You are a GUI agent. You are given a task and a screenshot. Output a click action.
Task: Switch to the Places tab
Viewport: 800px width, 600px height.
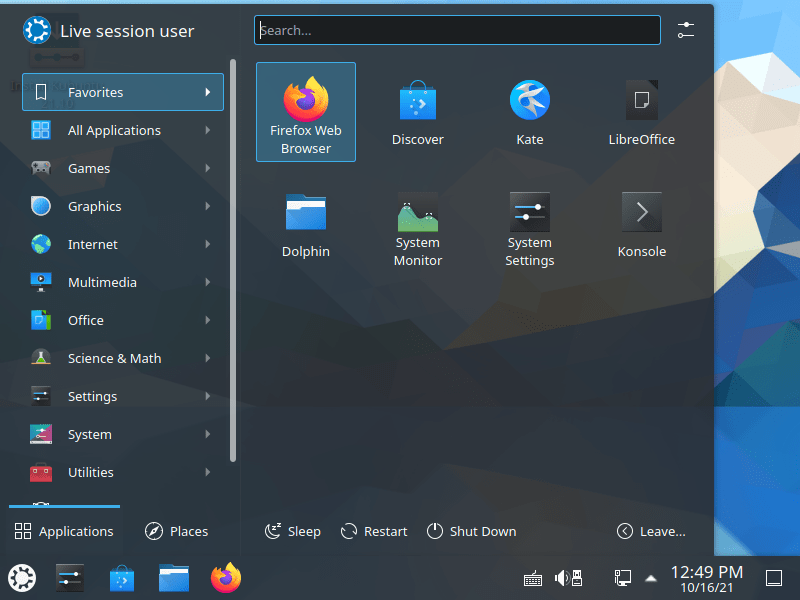point(177,531)
